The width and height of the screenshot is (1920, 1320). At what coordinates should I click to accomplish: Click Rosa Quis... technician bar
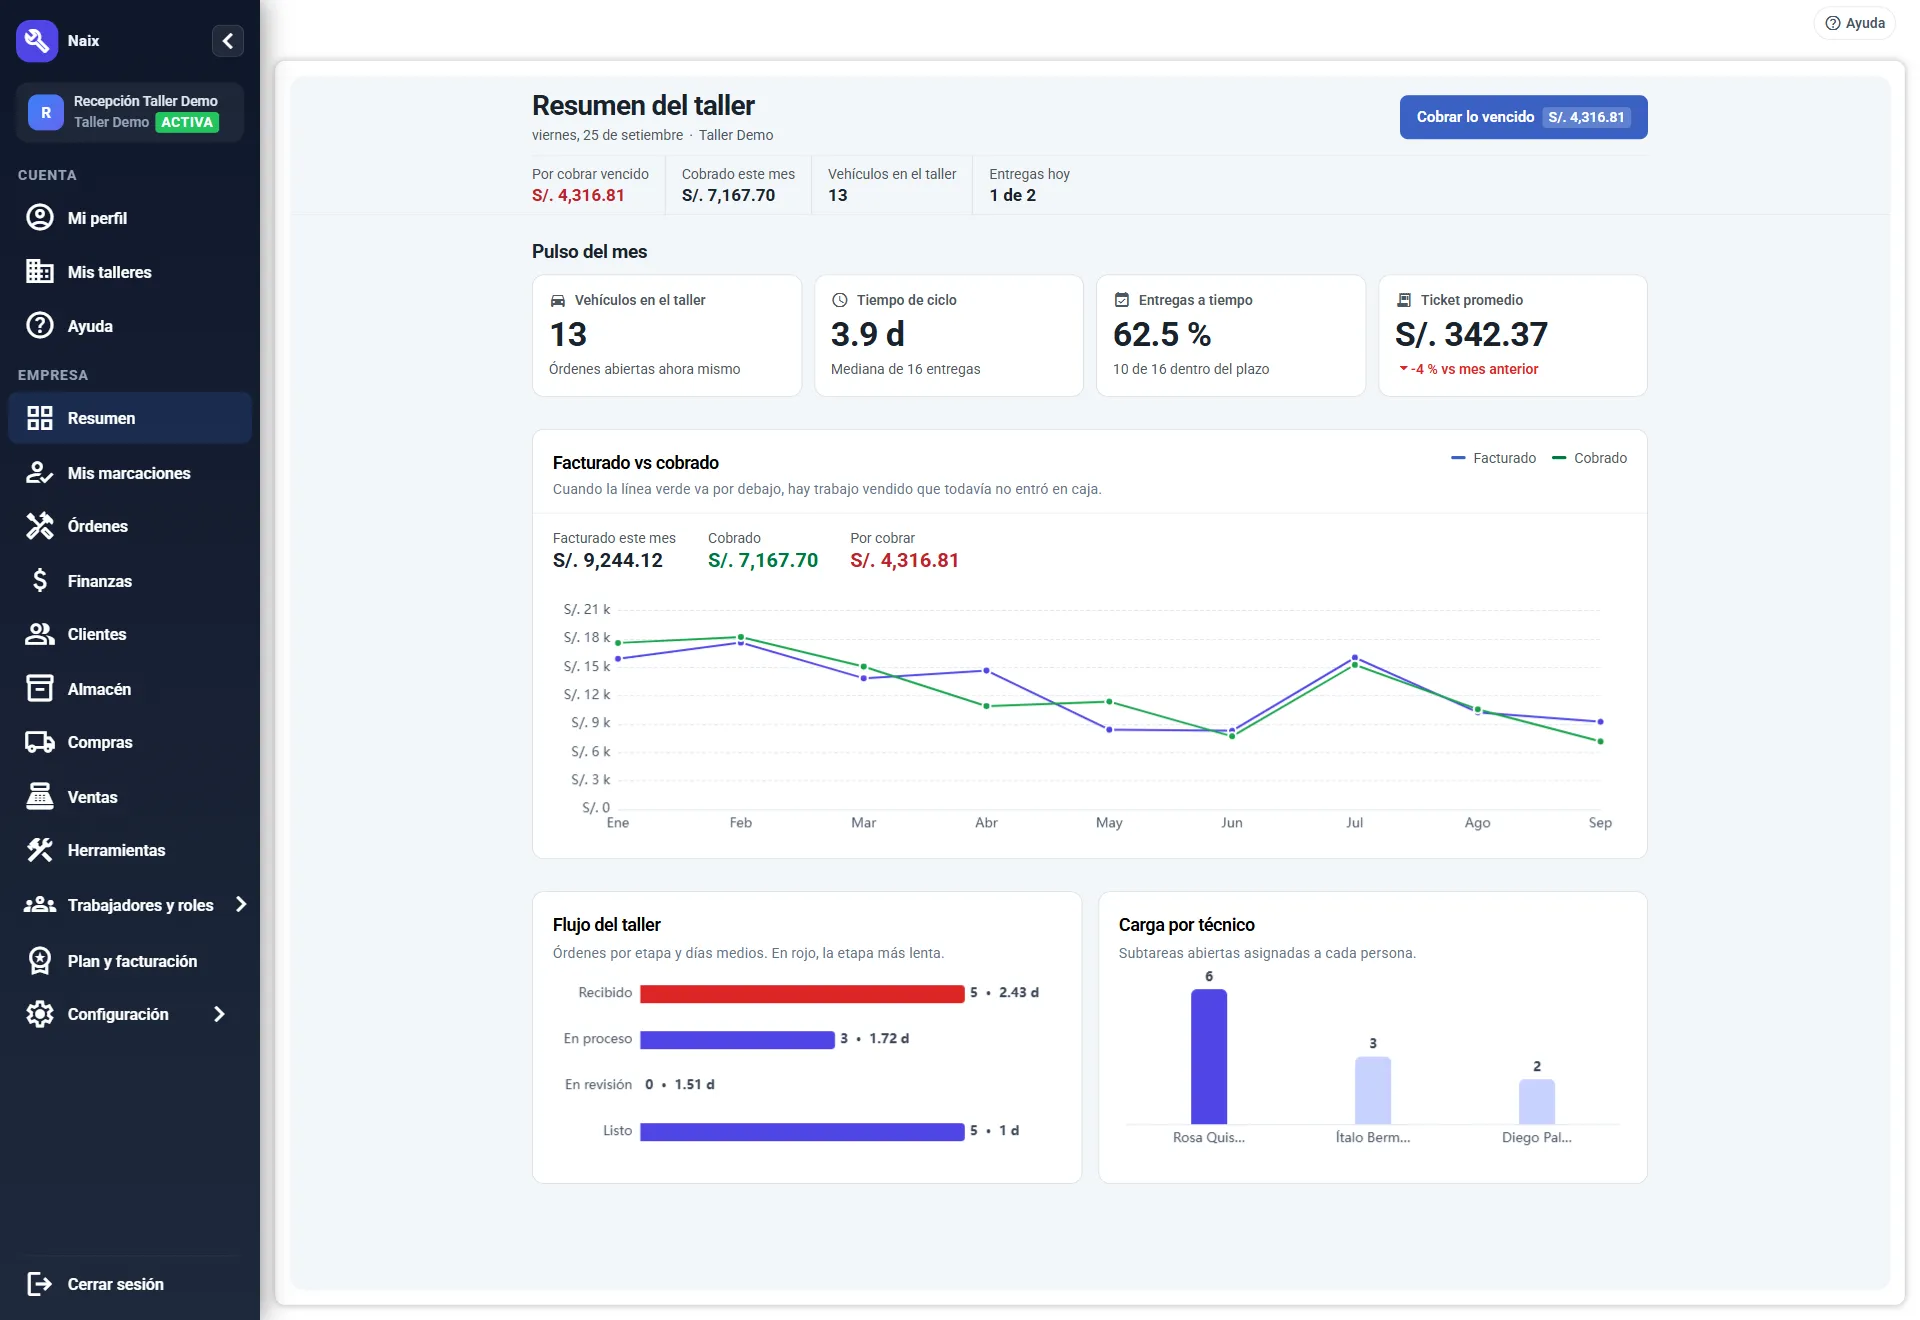point(1209,1056)
